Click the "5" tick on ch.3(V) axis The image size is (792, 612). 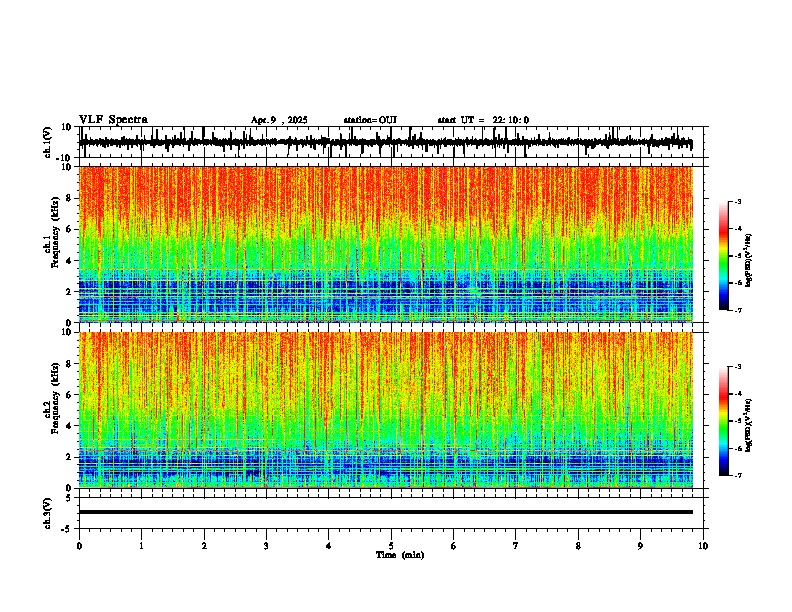[x=69, y=498]
